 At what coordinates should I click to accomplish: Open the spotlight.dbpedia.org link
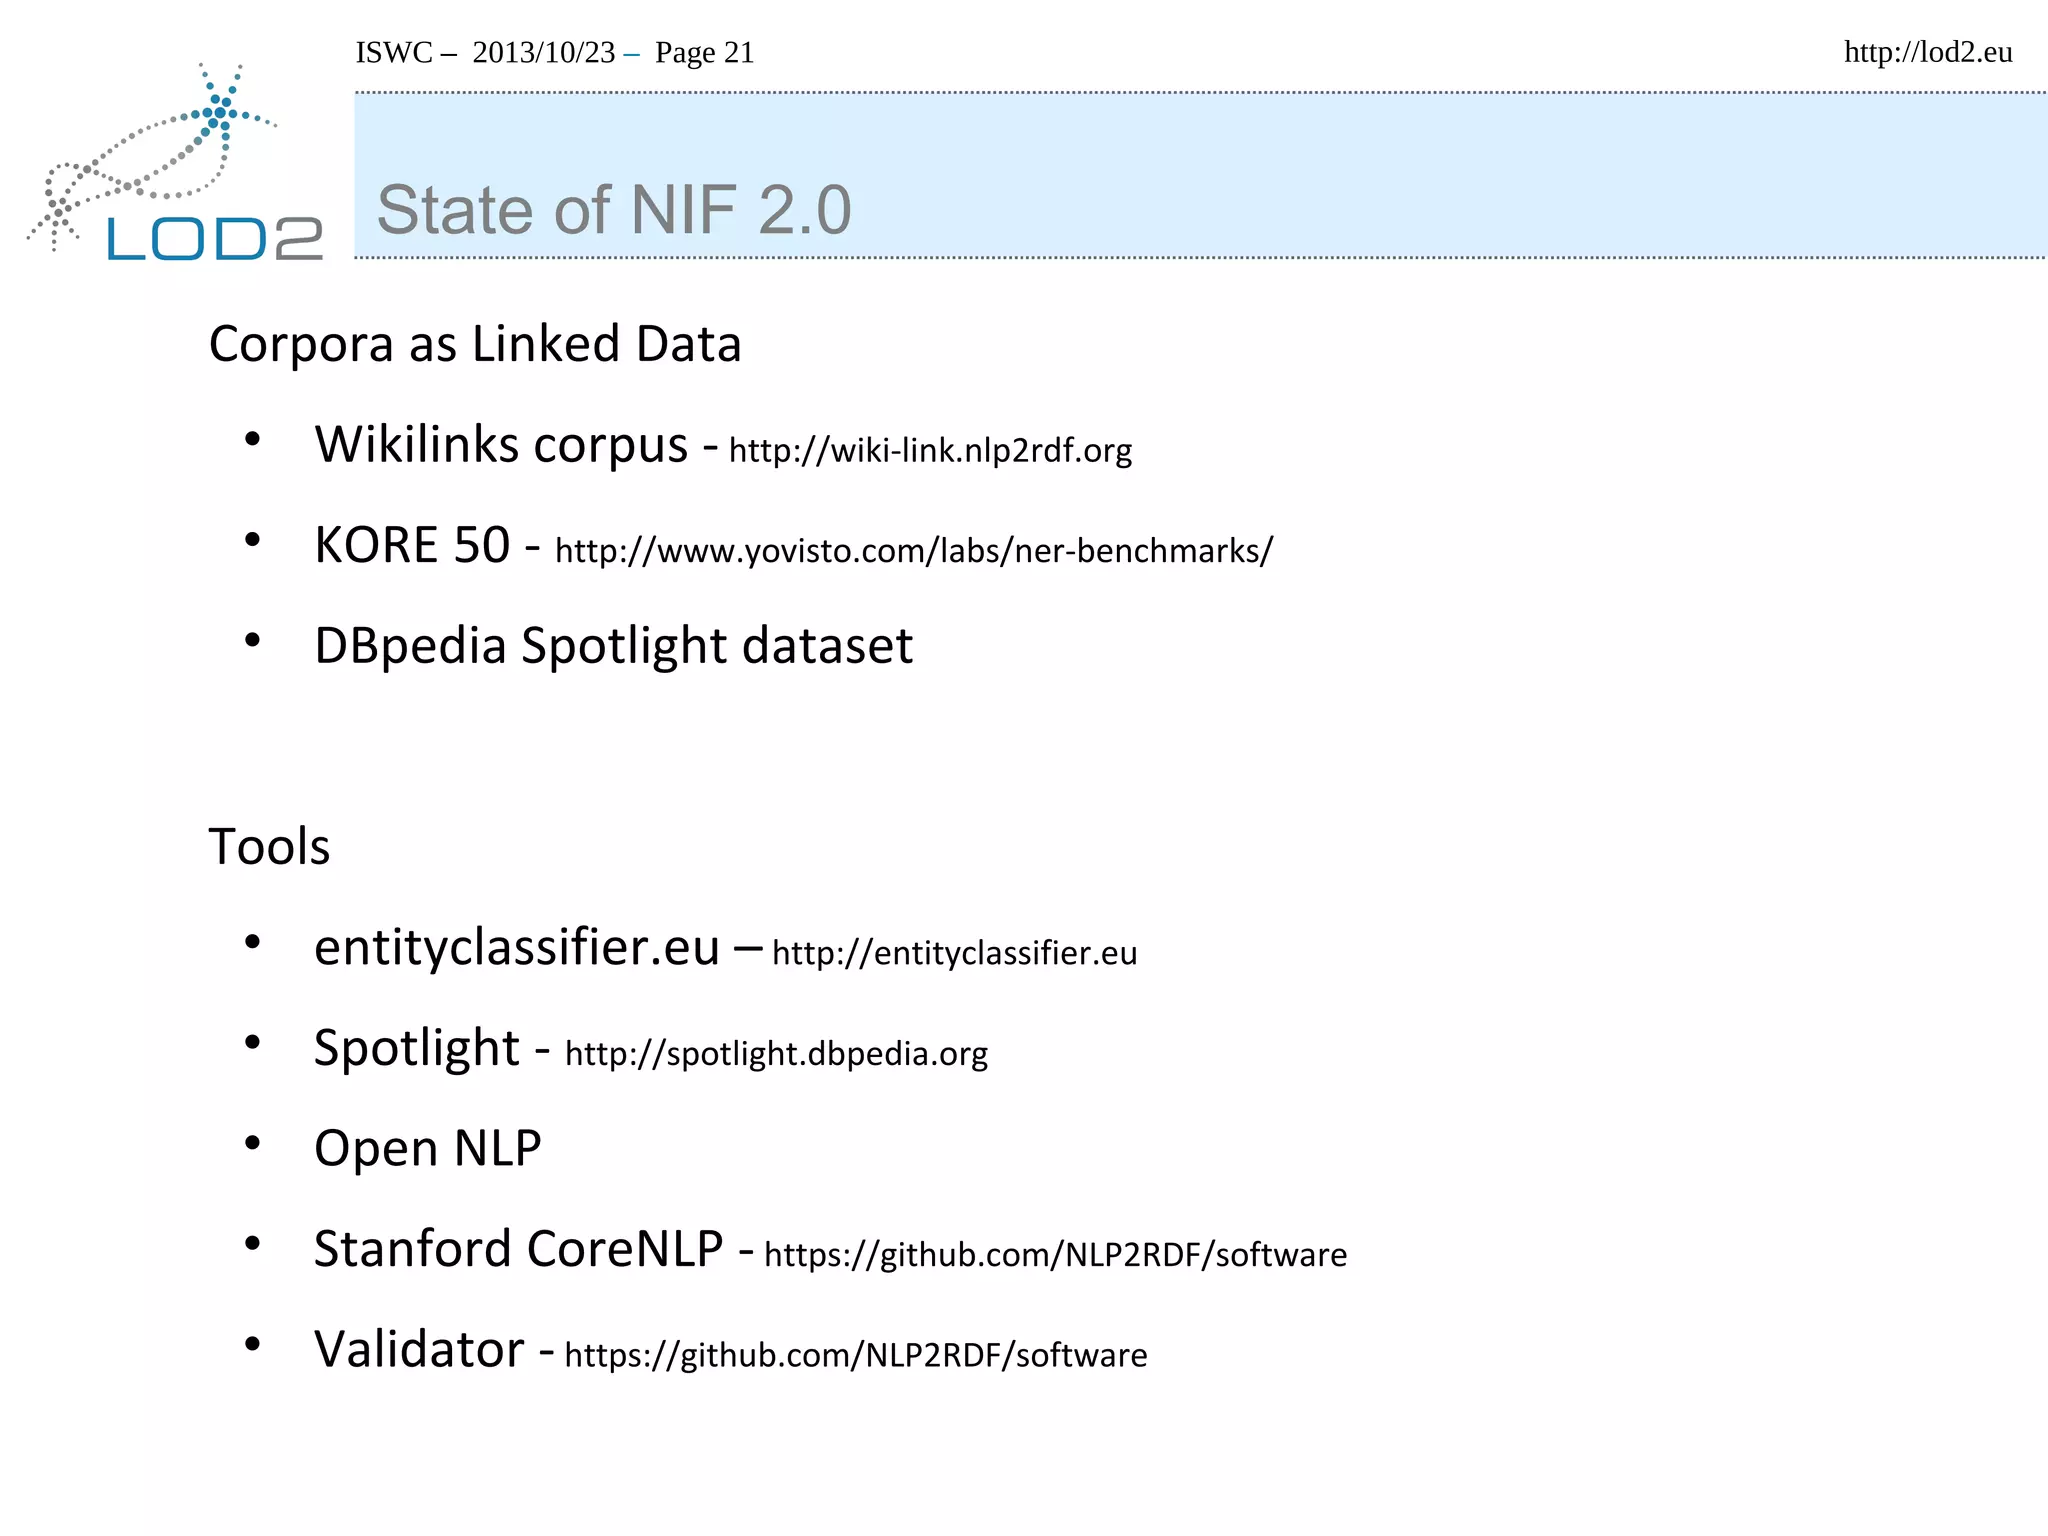tap(776, 1054)
